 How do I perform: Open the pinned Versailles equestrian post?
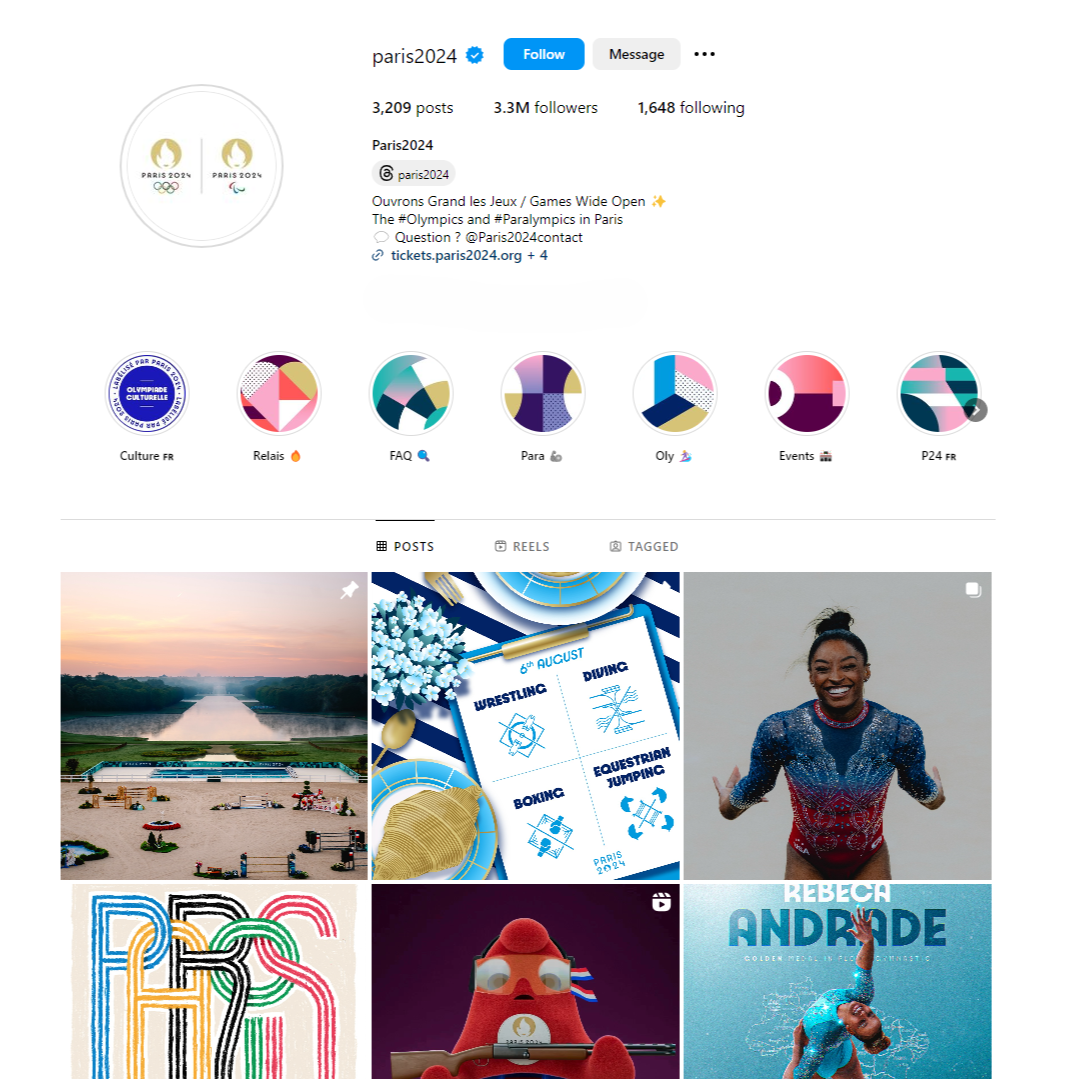pyautogui.click(x=214, y=725)
